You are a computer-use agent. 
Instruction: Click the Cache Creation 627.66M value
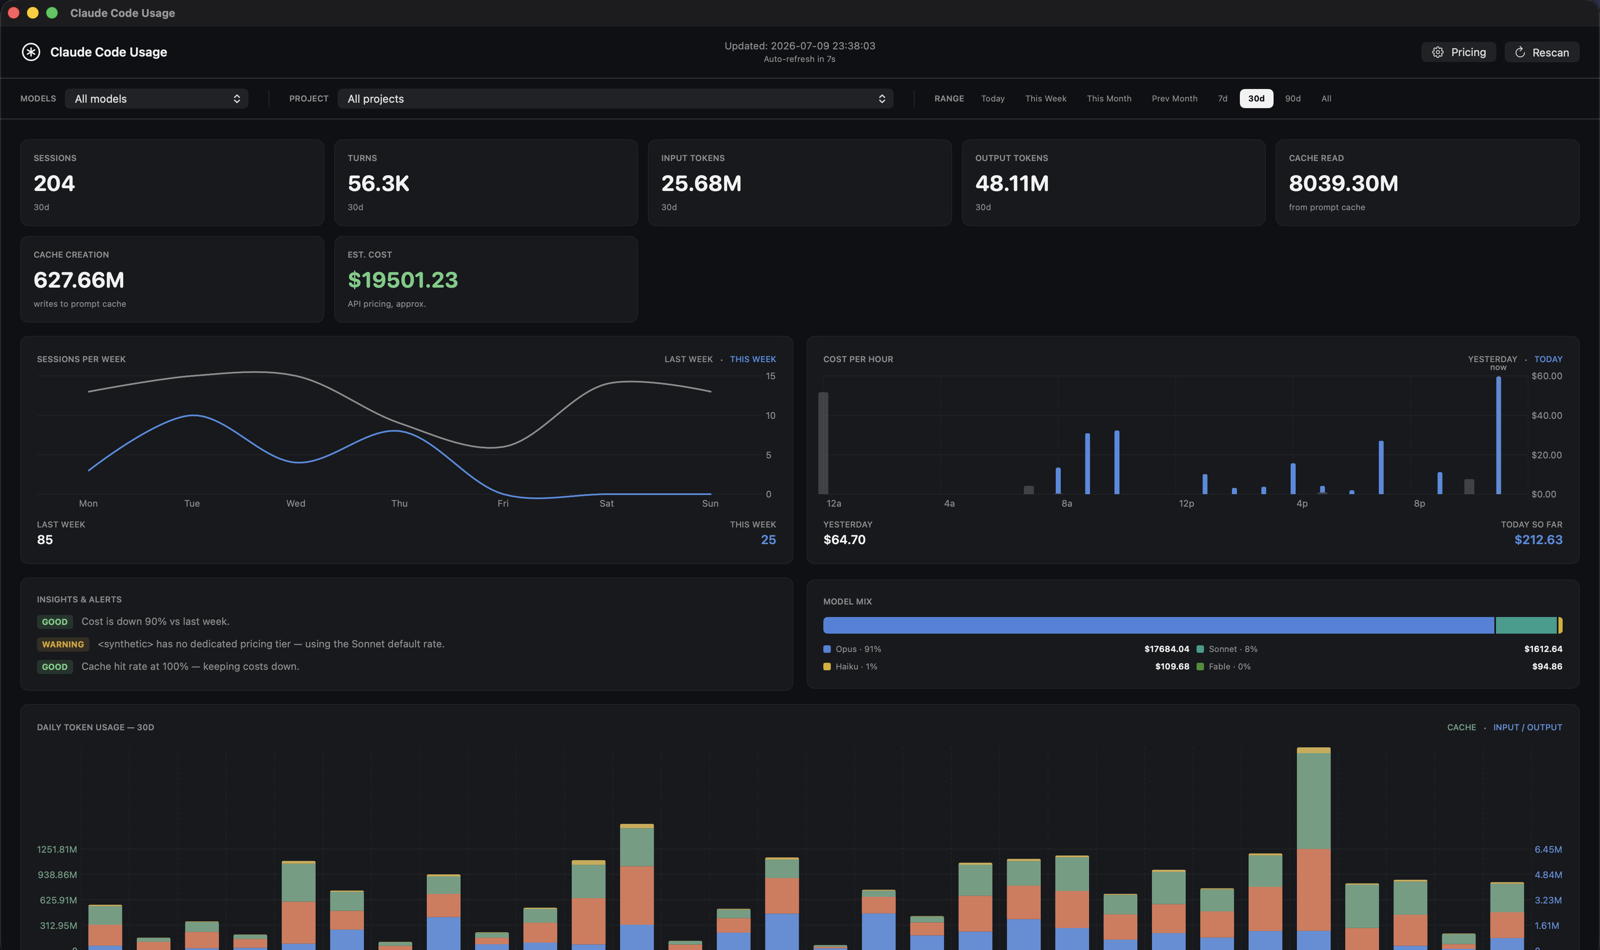click(79, 280)
